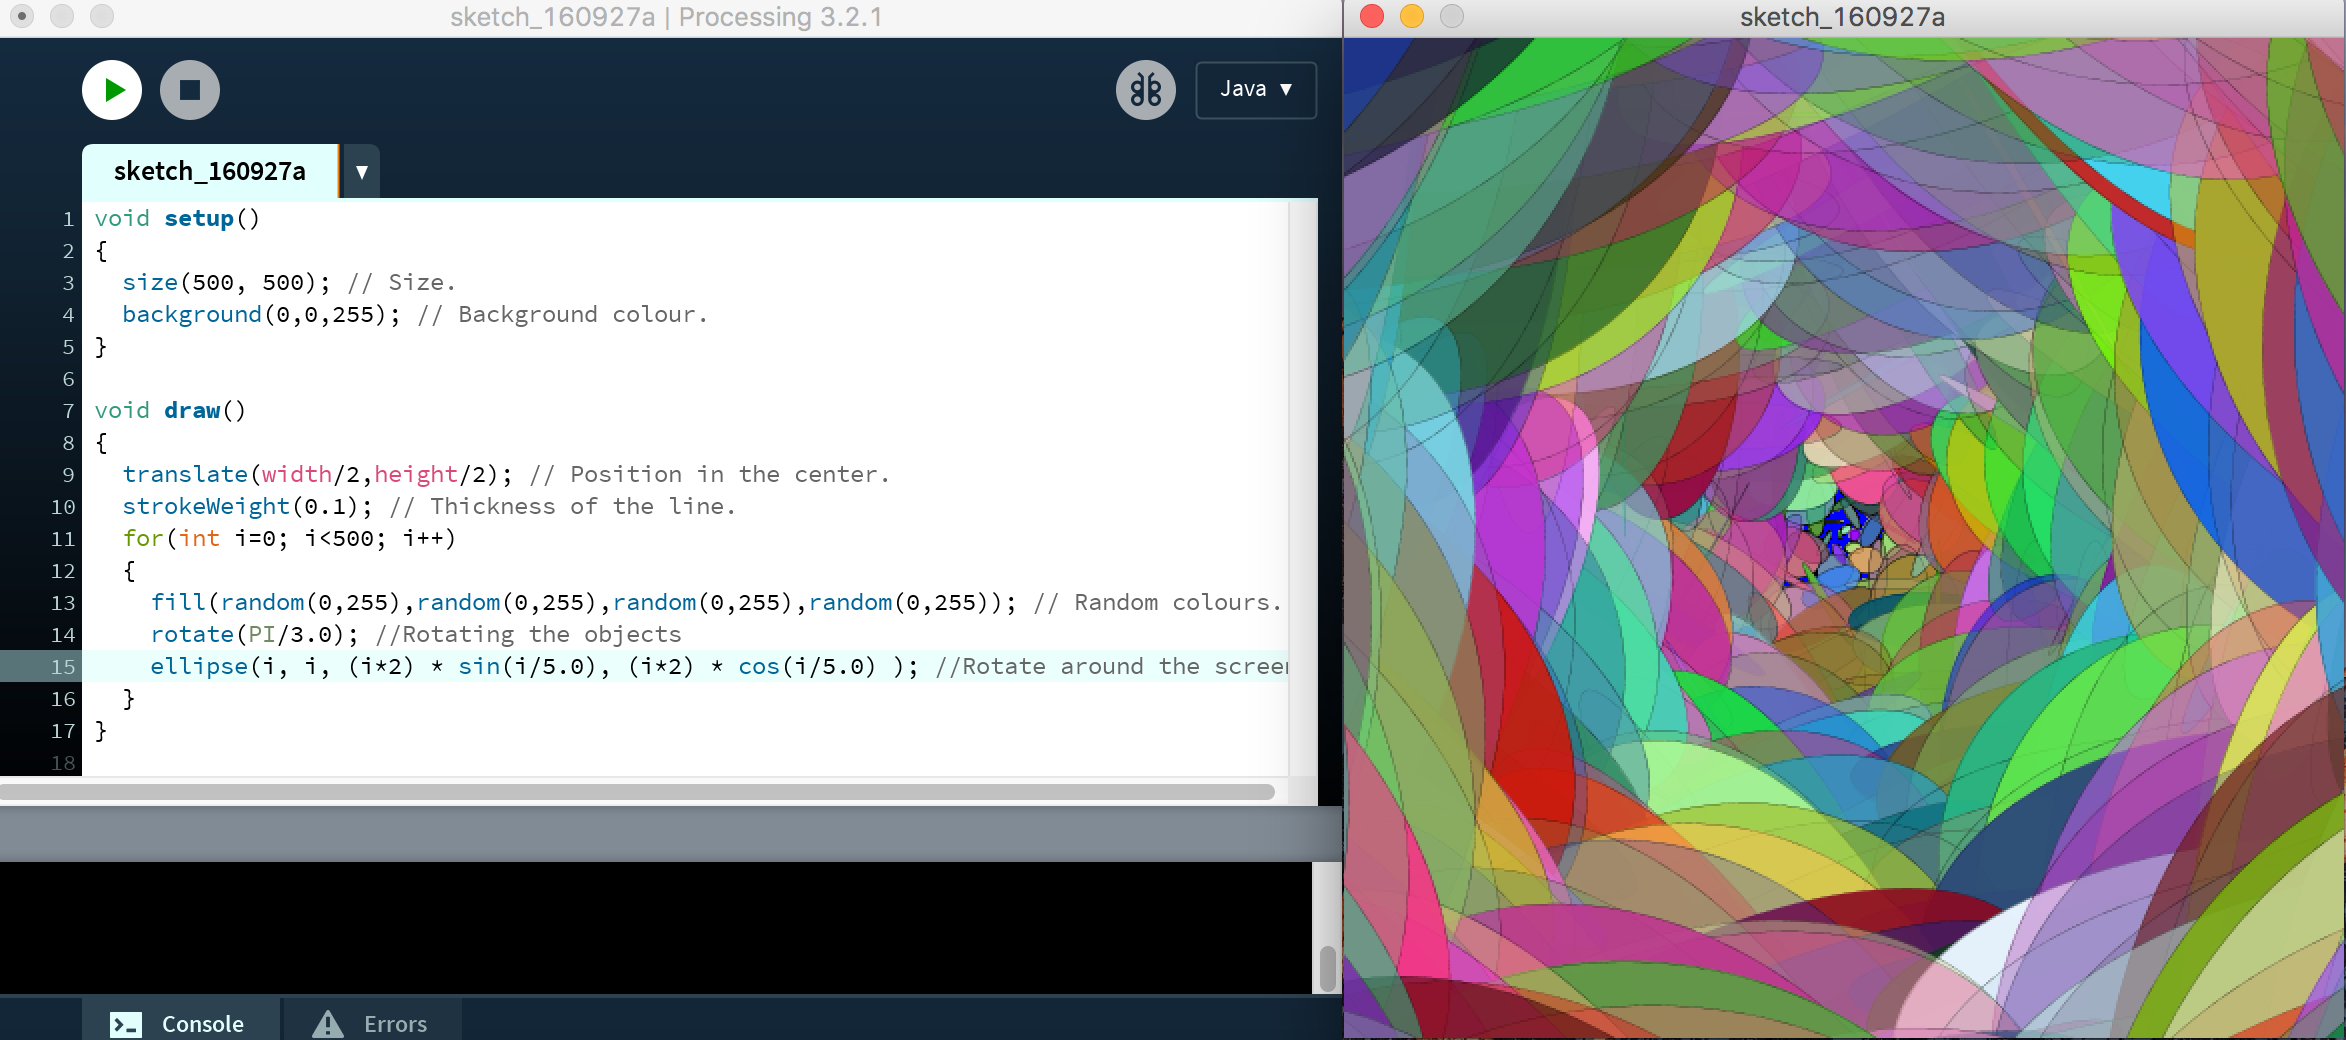Click the gray message status bar
The height and width of the screenshot is (1040, 2346).
pos(670,834)
